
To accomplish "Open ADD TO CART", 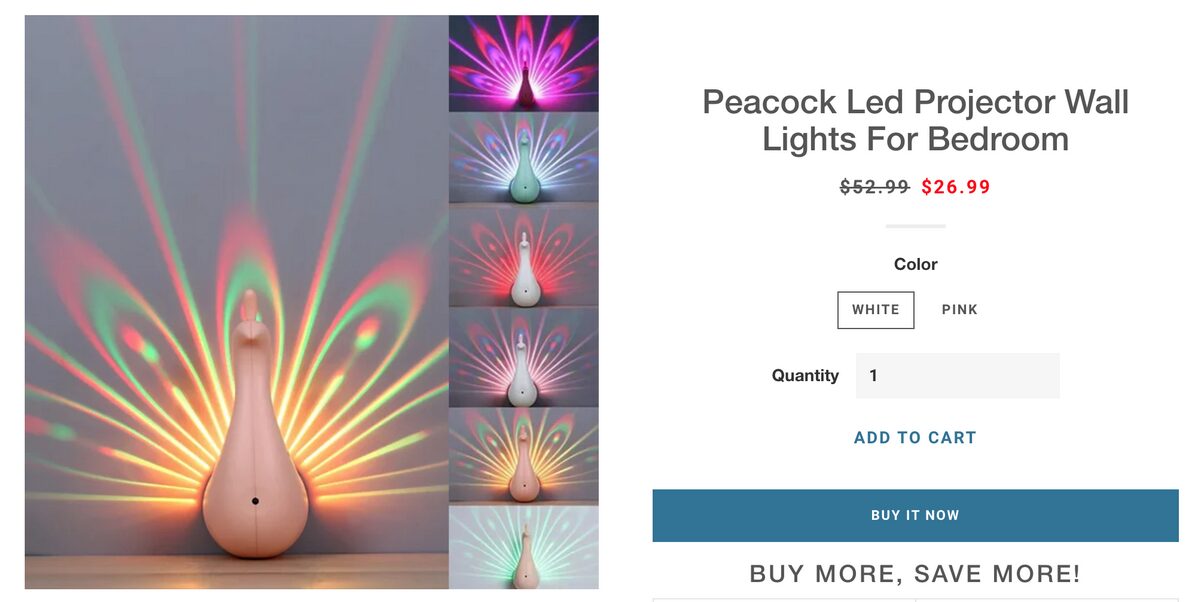I will click(x=915, y=437).
